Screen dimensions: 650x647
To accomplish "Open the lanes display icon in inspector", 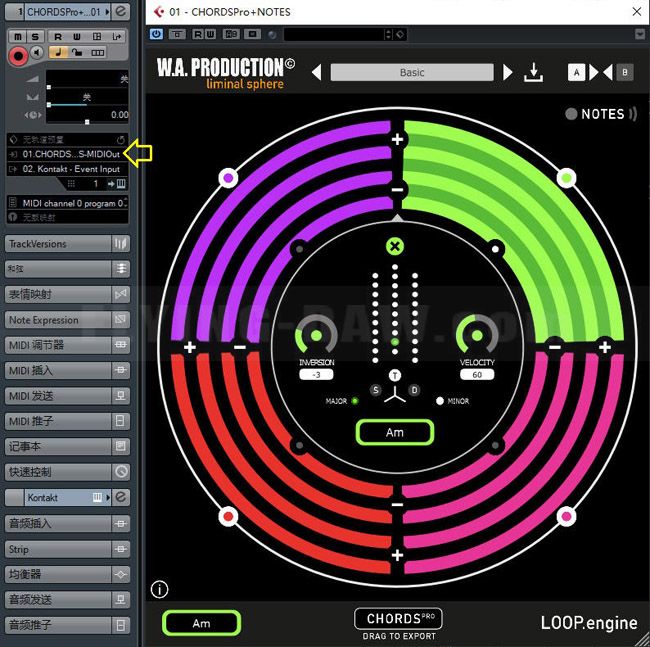I will coord(97,53).
